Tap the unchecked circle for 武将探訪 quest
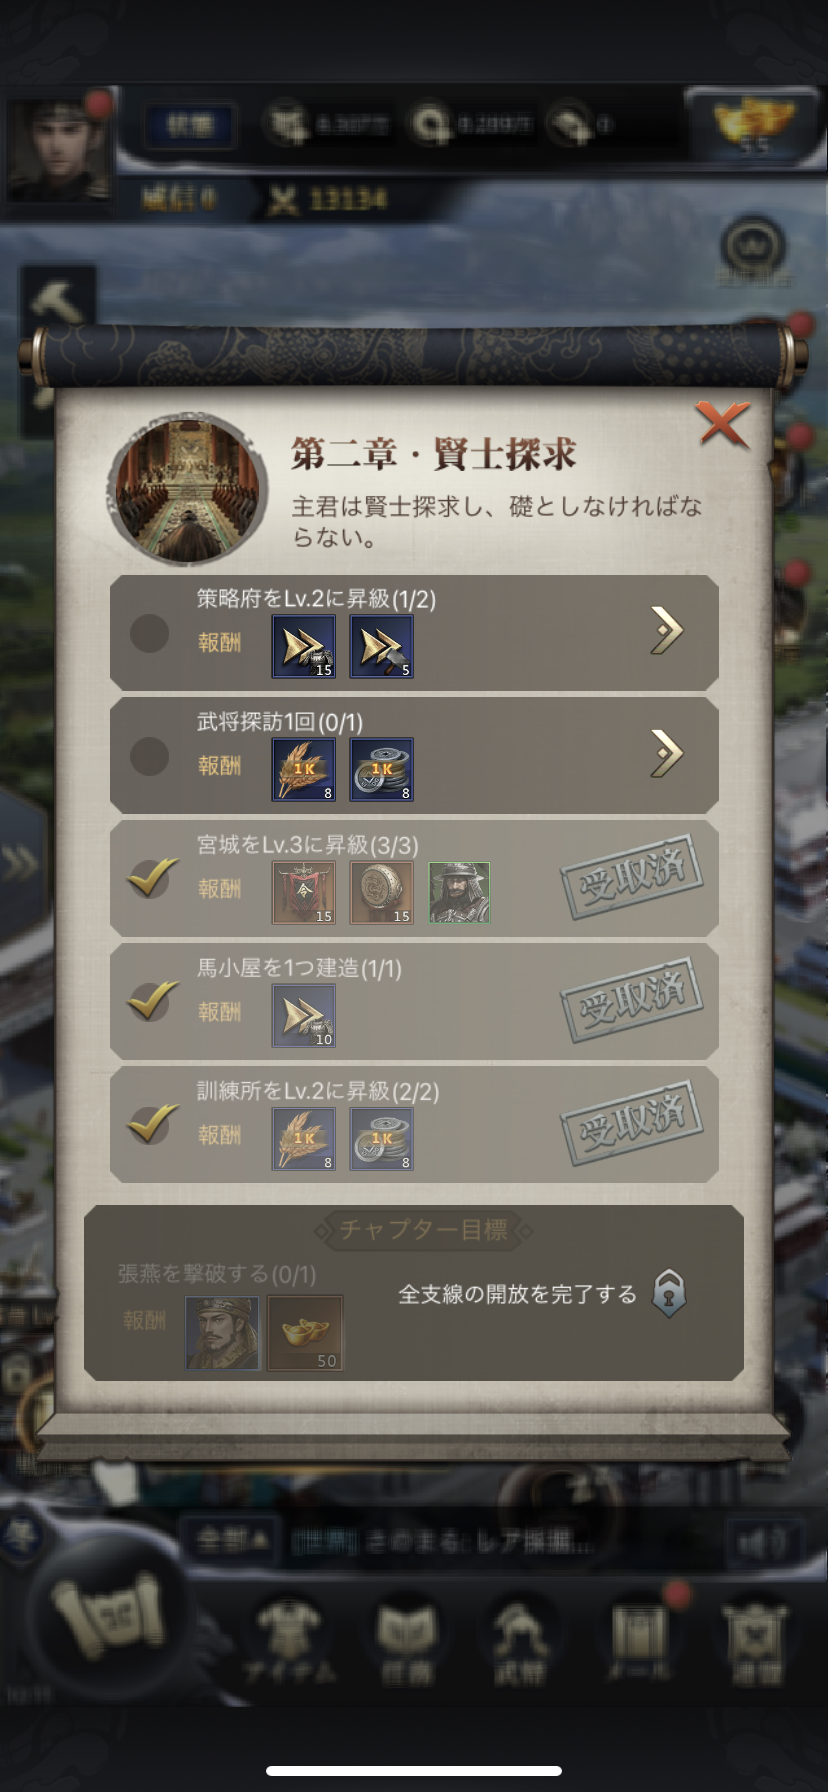Screen dimensions: 828x1792 150,756
